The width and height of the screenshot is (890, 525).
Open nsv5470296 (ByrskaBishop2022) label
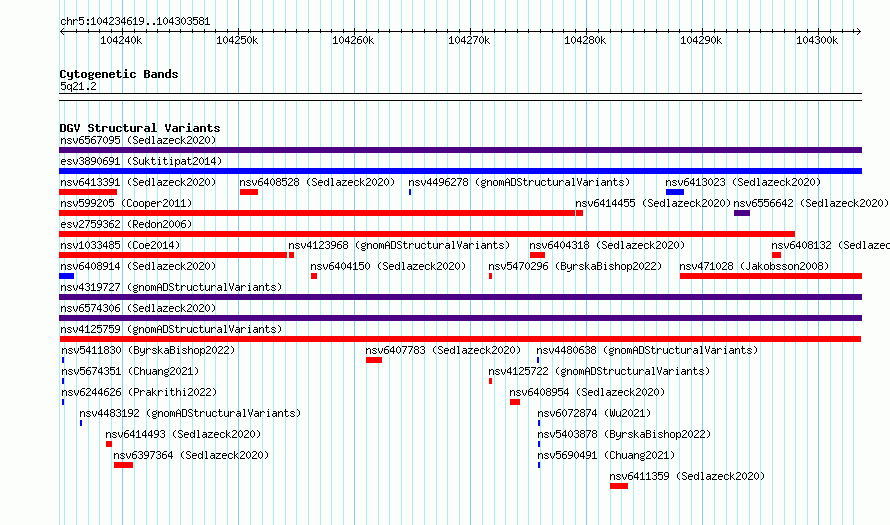[x=575, y=266]
